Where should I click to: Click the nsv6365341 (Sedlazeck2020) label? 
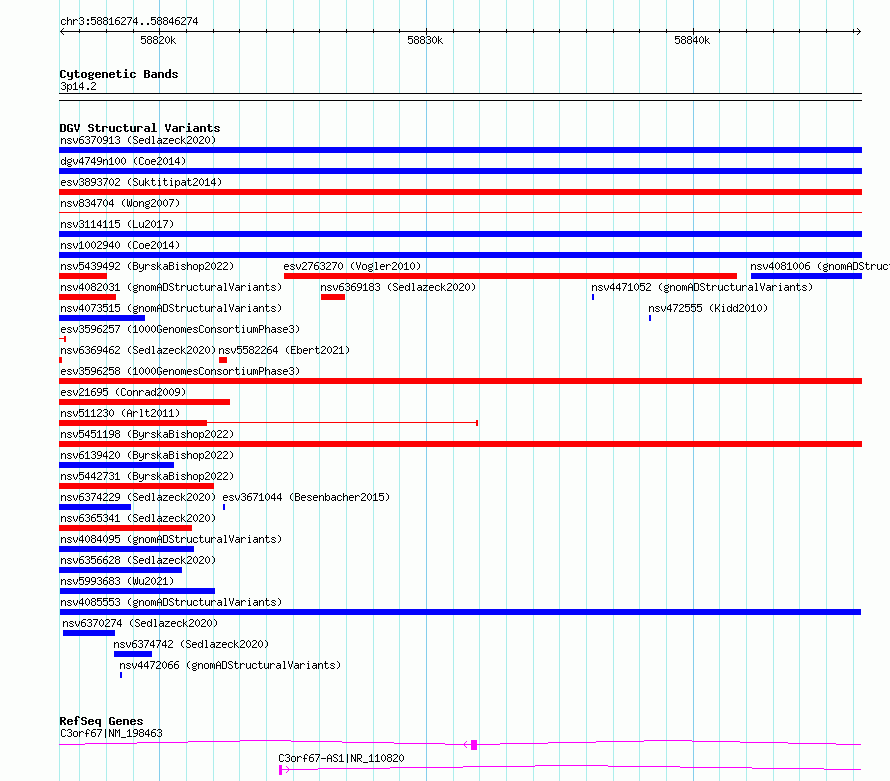pos(138,518)
